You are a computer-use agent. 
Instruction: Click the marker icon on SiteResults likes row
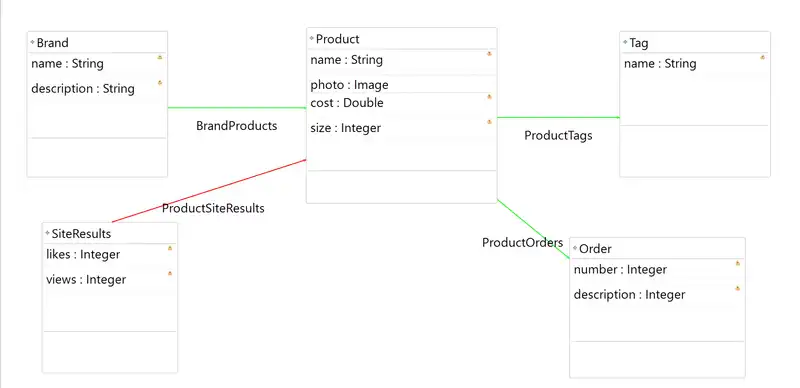point(170,248)
